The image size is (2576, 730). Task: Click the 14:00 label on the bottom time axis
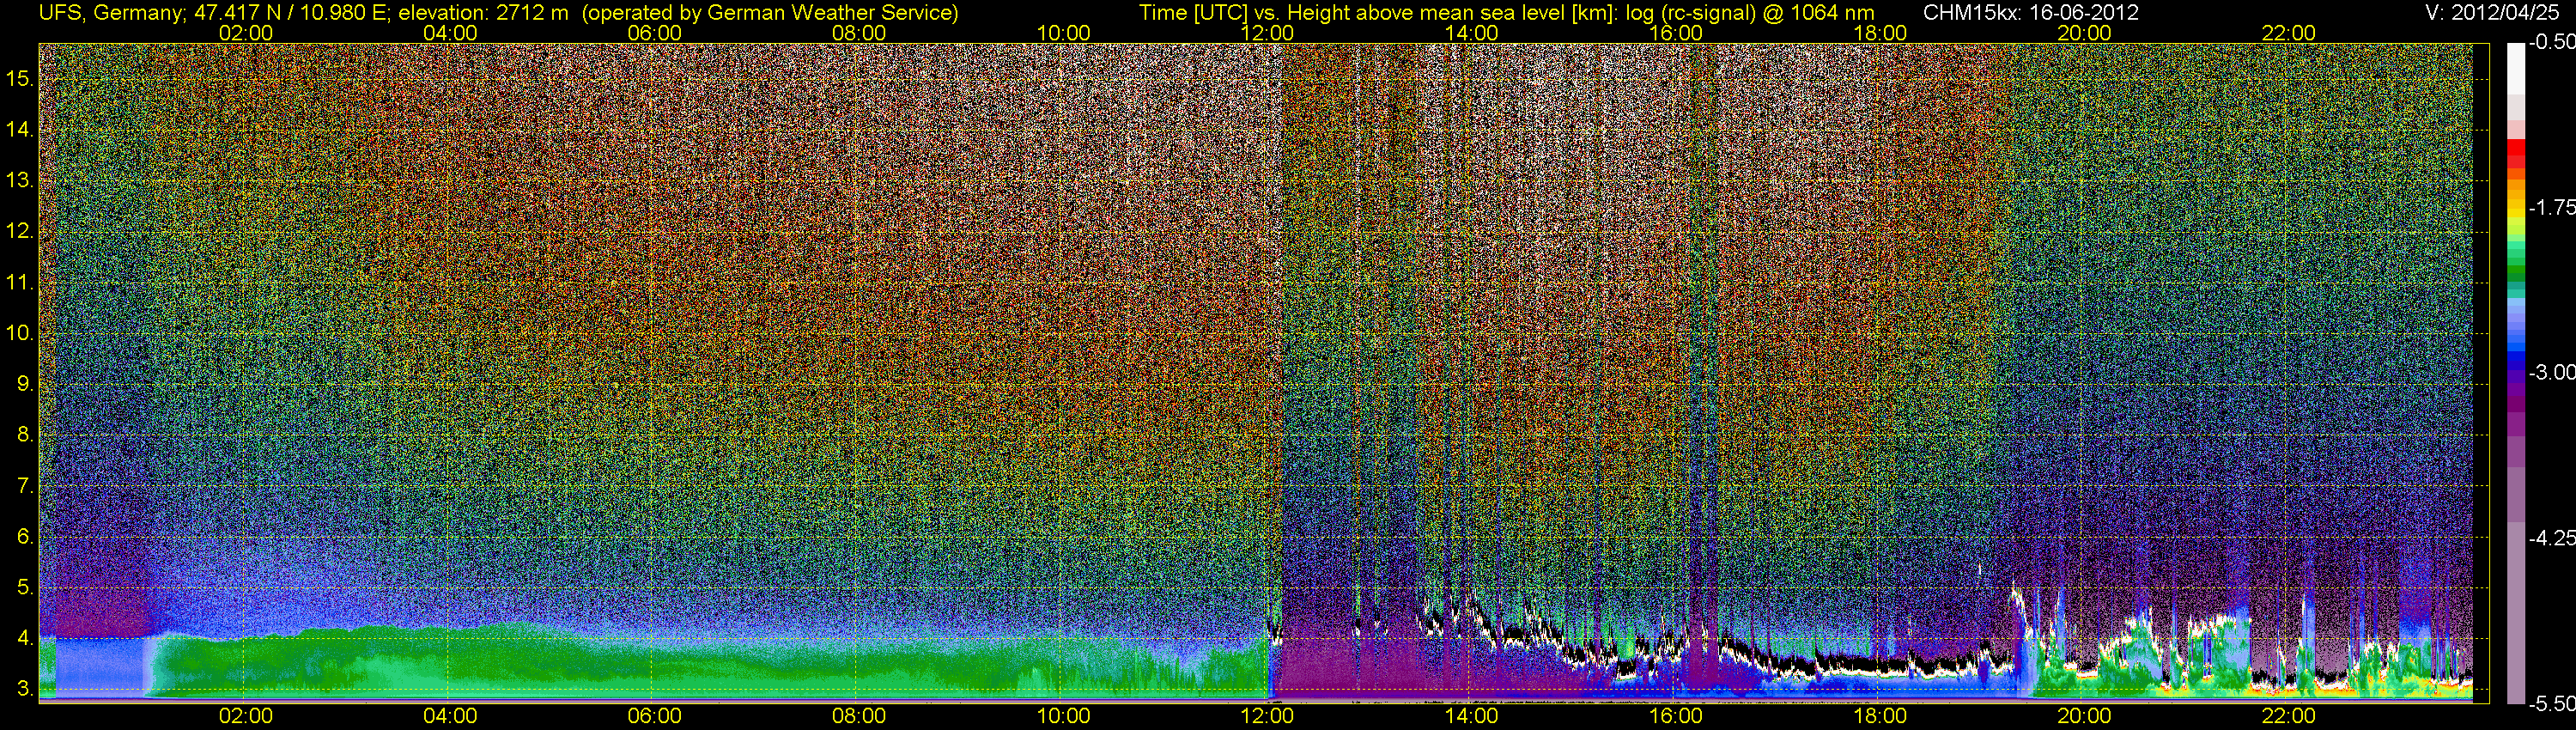pyautogui.click(x=1472, y=716)
